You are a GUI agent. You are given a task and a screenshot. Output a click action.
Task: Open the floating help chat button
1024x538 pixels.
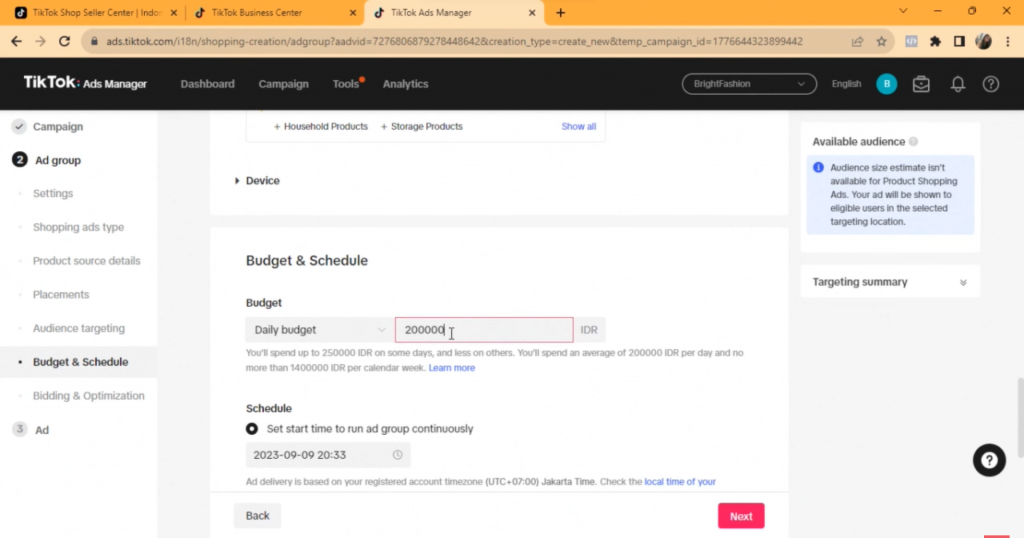pos(988,460)
